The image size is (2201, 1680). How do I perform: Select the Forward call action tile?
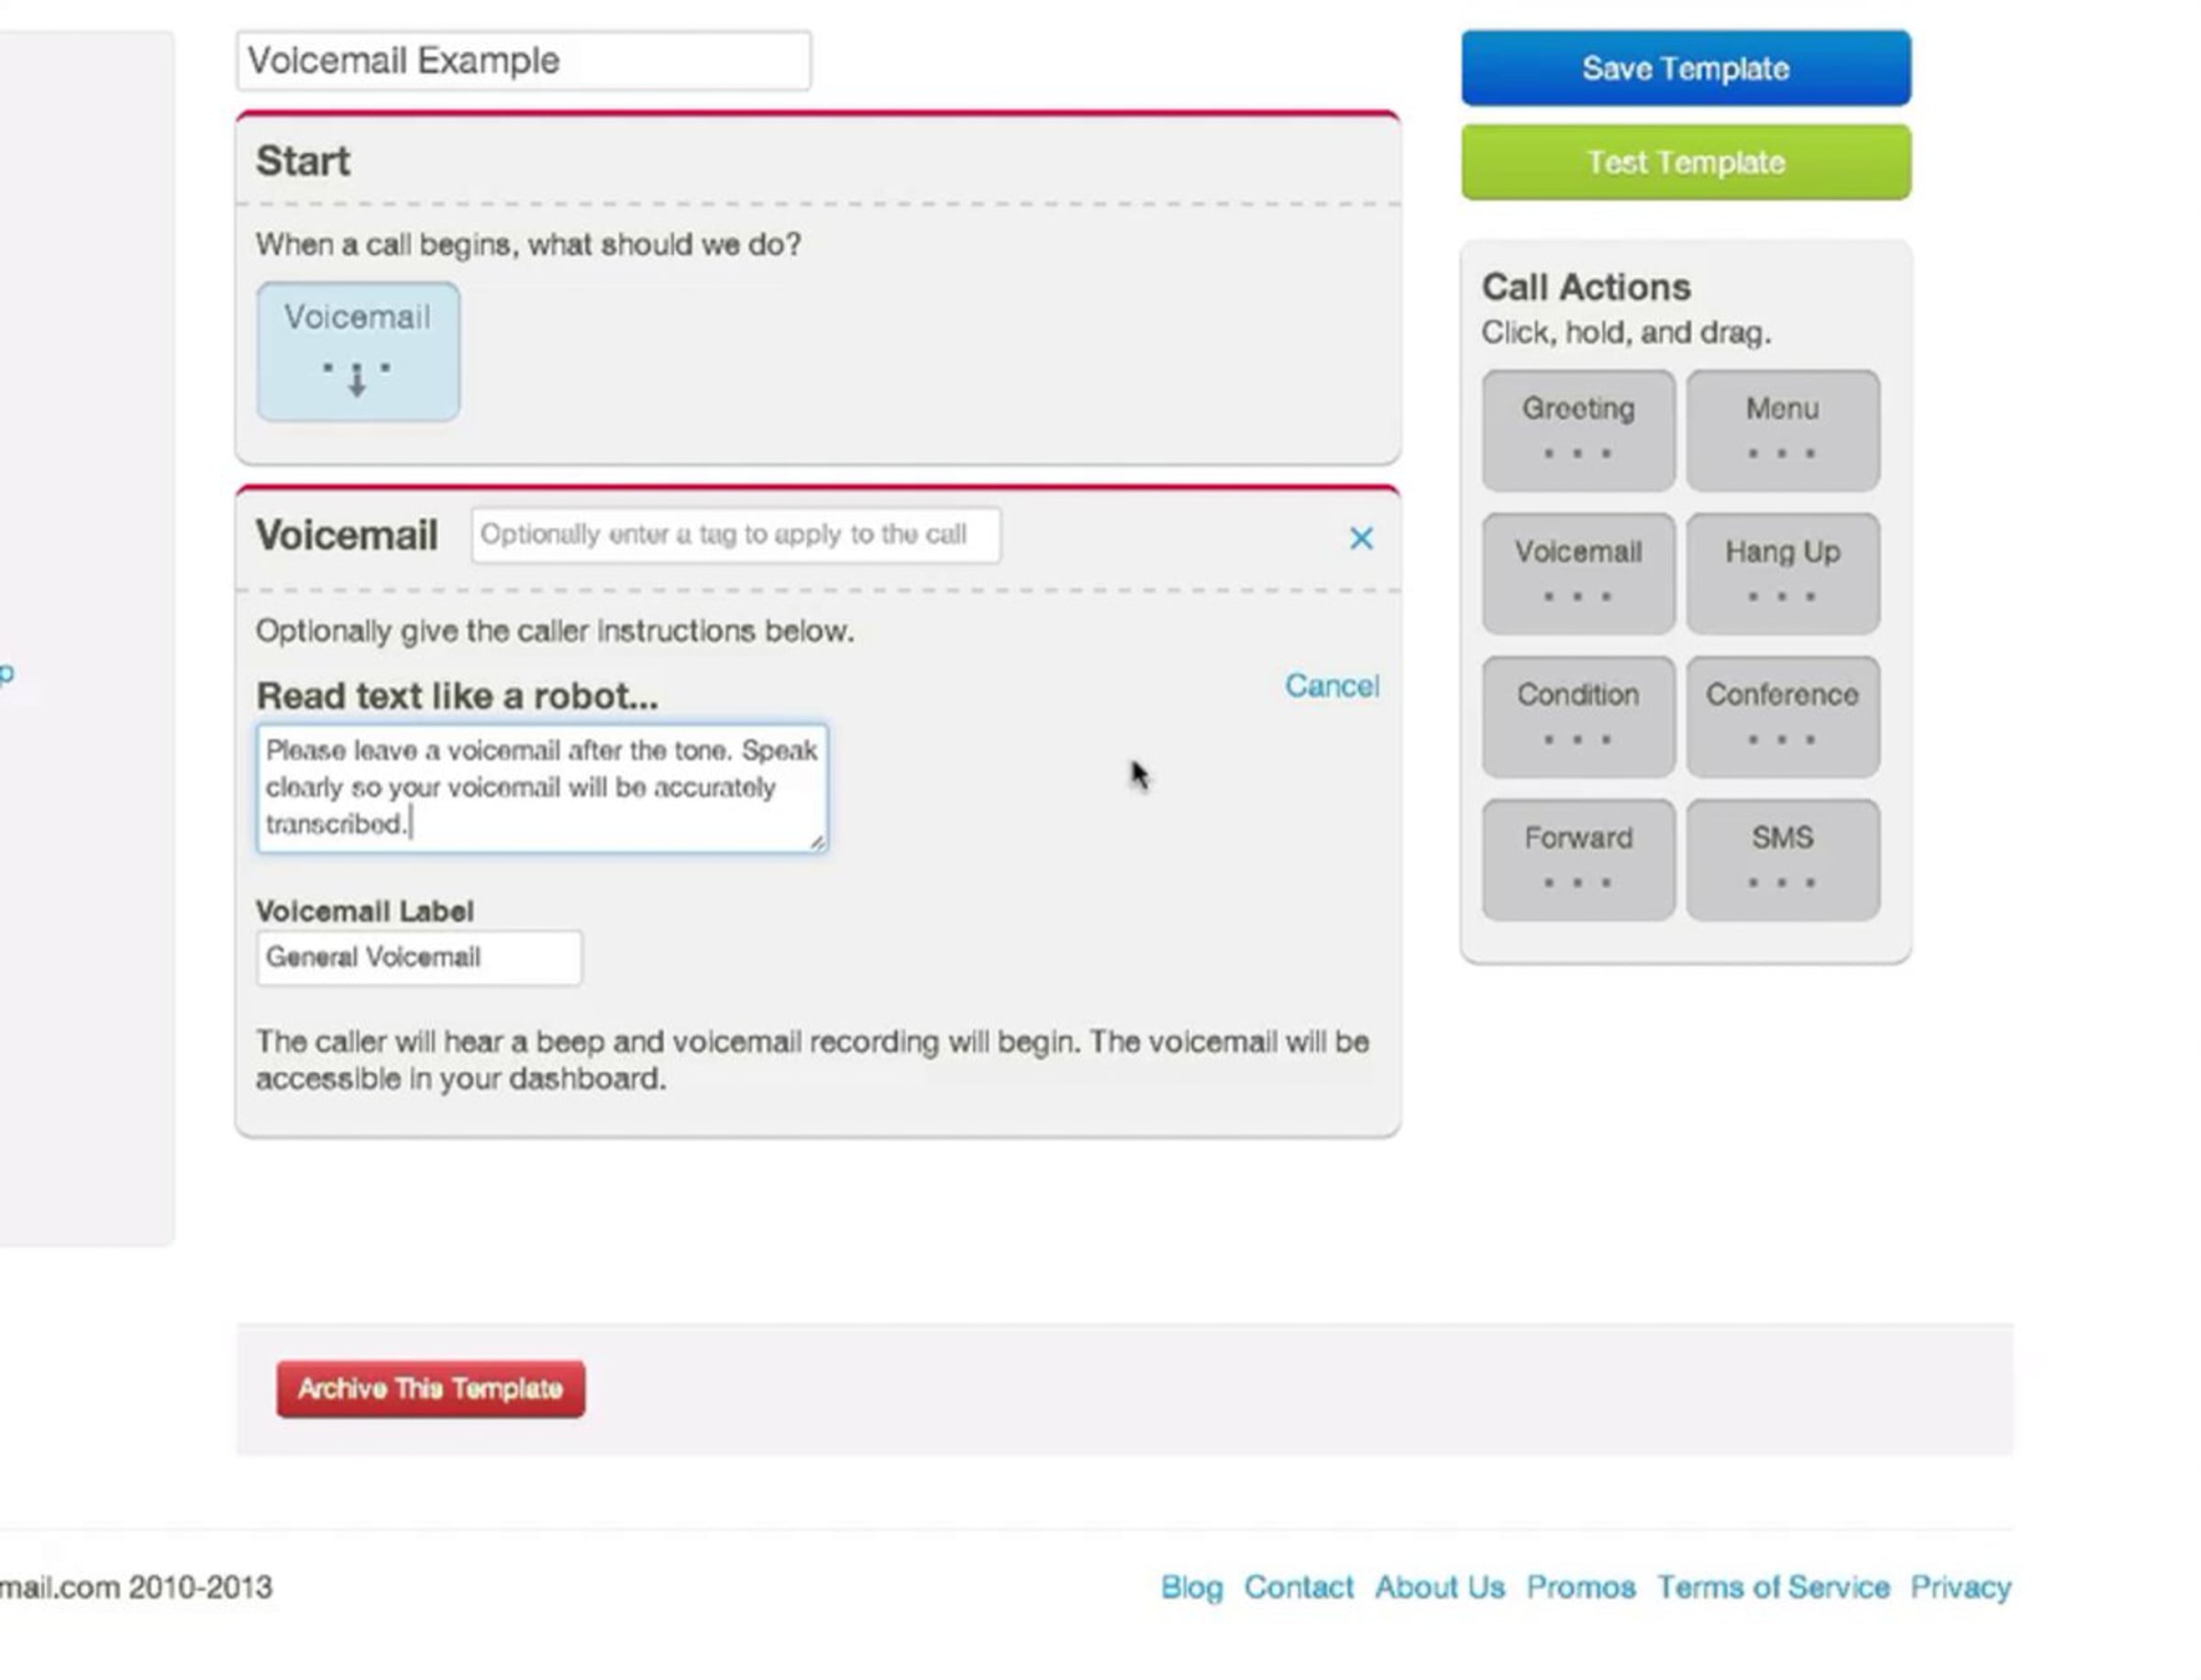coord(1577,859)
